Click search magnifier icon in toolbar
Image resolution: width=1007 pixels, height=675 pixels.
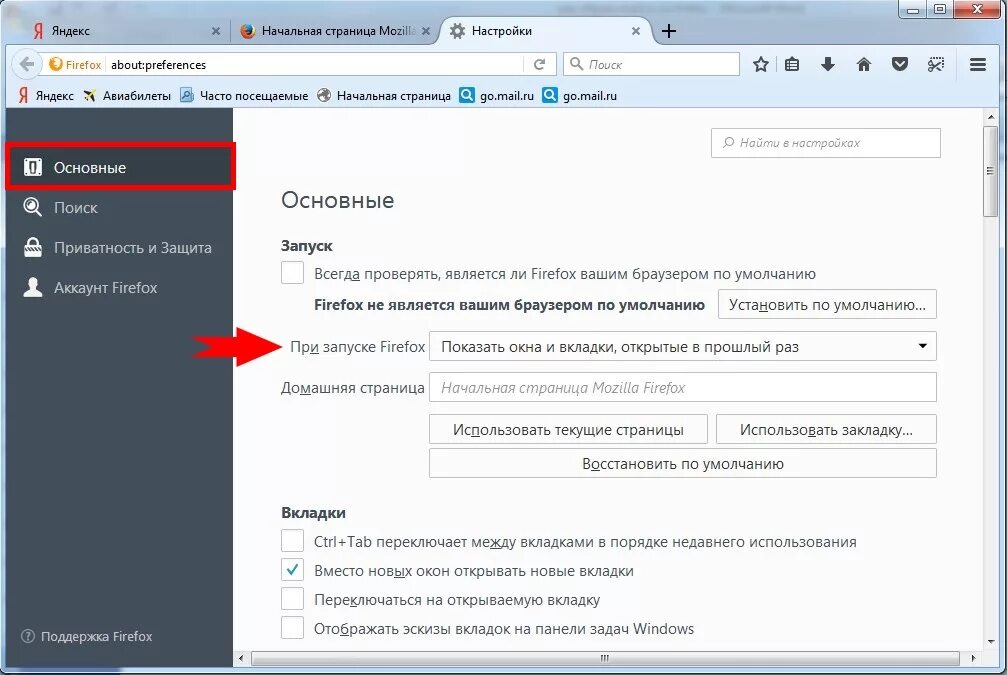pyautogui.click(x=577, y=64)
